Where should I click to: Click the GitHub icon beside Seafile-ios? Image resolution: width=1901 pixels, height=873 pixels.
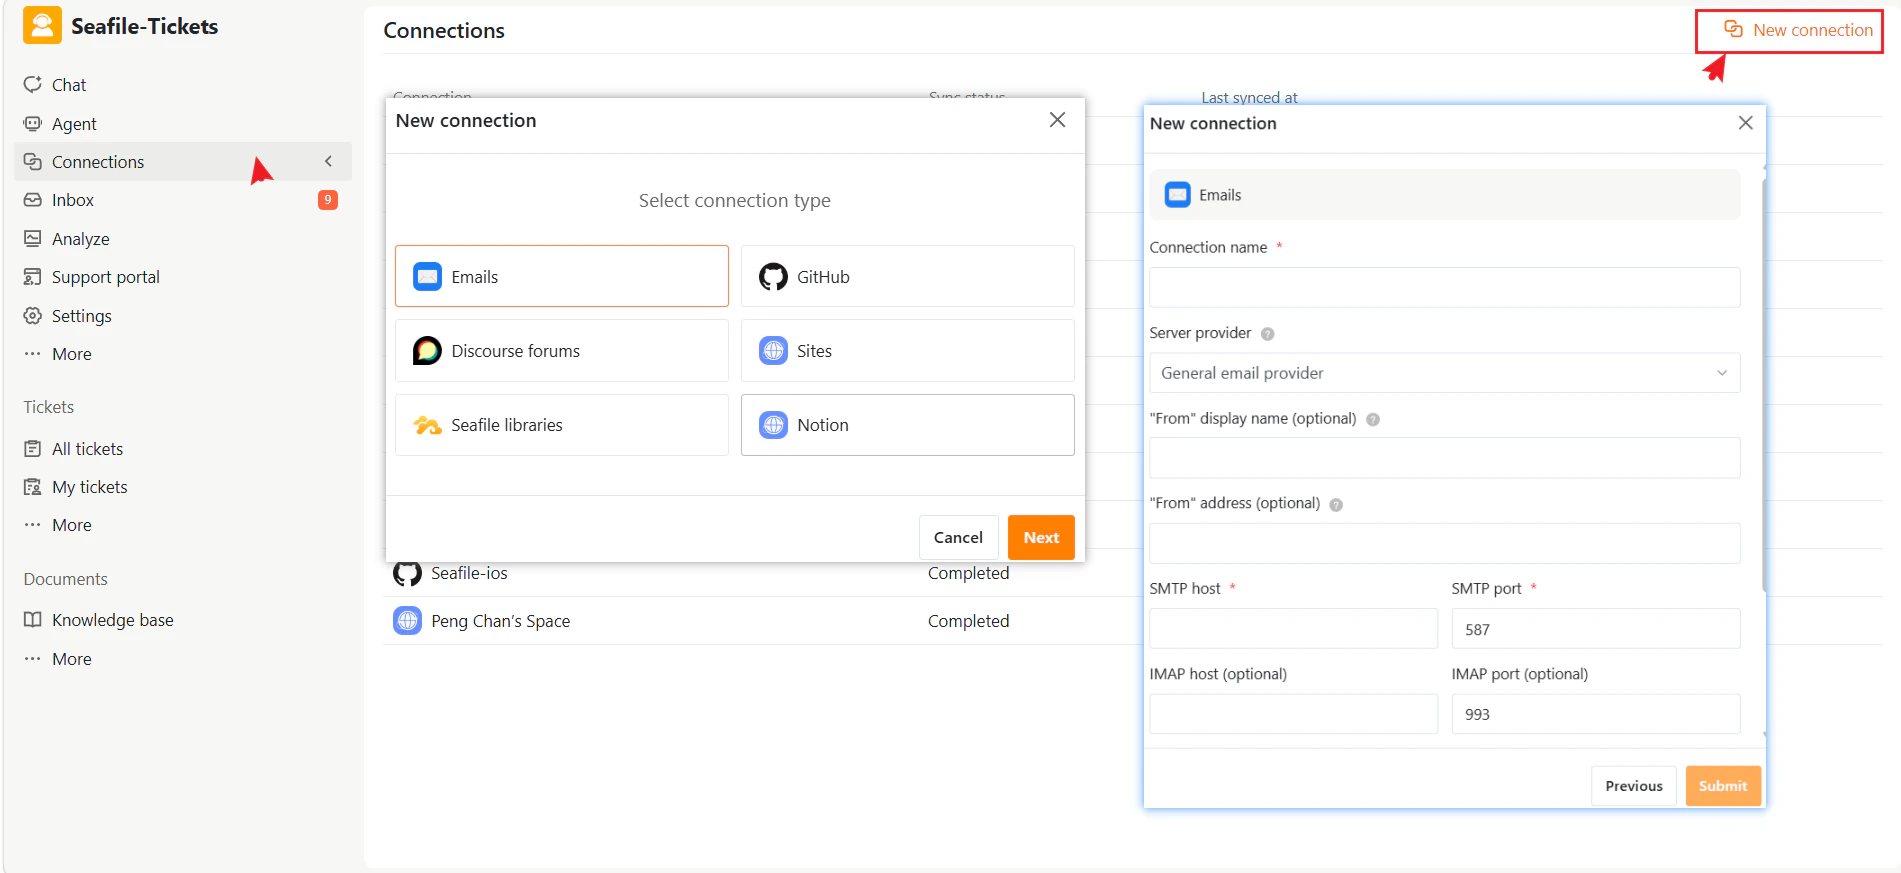[x=407, y=573]
